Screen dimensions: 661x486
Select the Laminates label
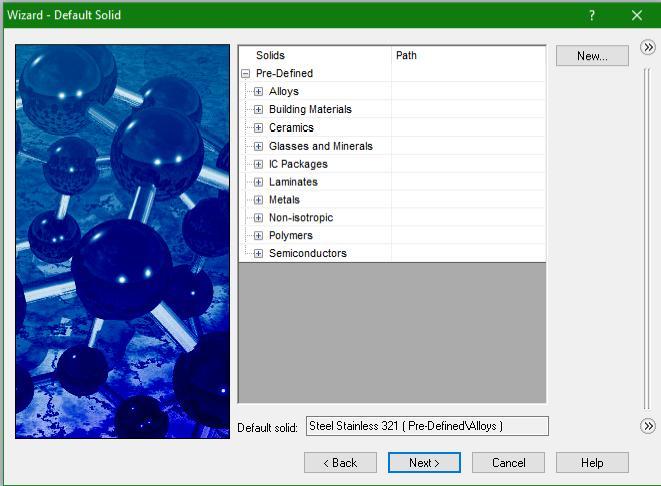click(x=293, y=182)
